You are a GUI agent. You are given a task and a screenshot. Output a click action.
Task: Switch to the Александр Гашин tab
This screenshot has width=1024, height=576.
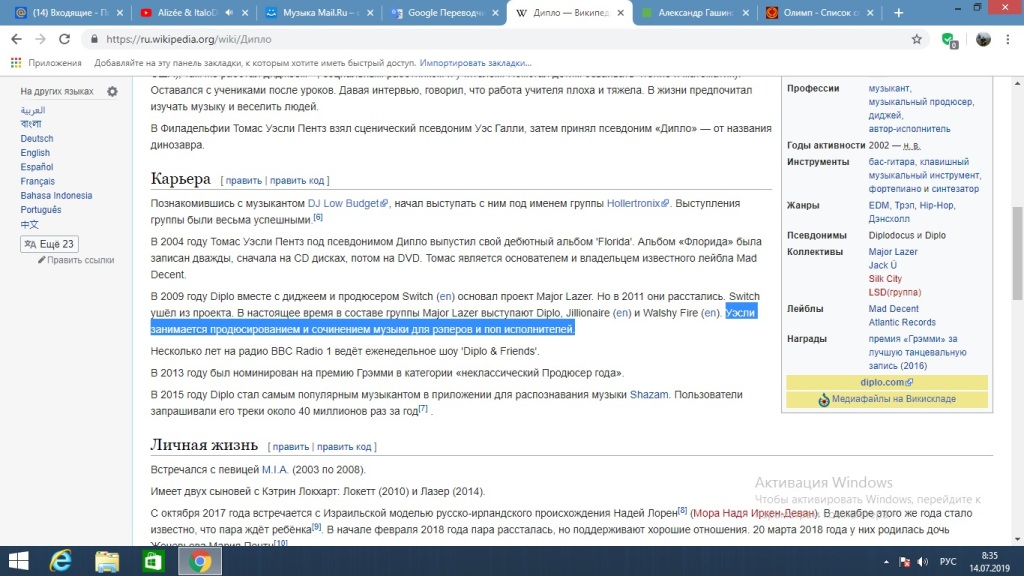[x=695, y=12]
